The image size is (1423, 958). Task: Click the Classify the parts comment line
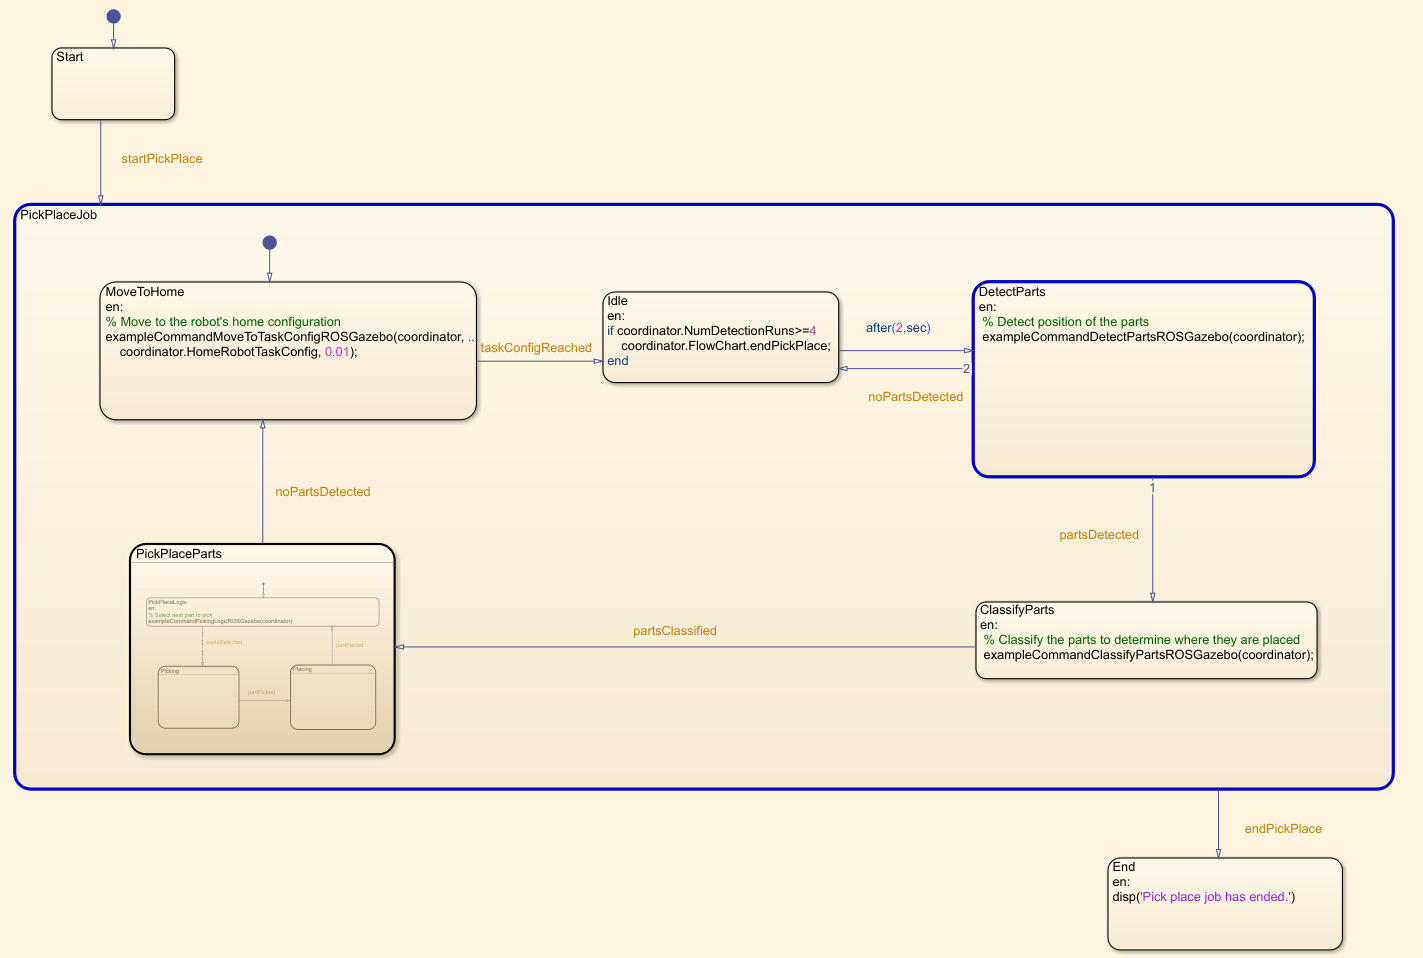(1142, 640)
